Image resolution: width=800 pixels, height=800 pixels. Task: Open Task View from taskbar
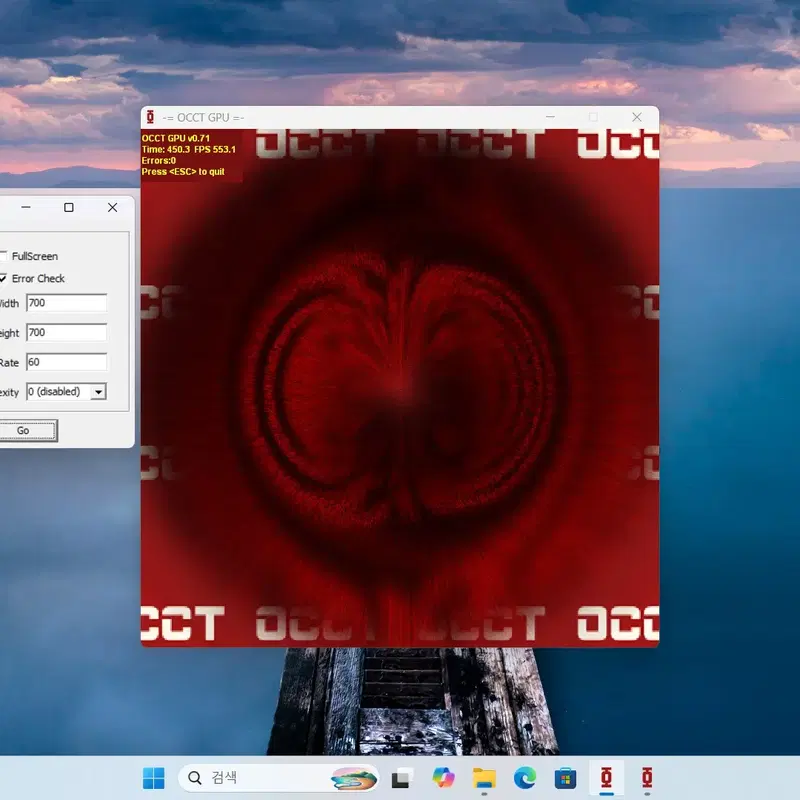[x=402, y=778]
